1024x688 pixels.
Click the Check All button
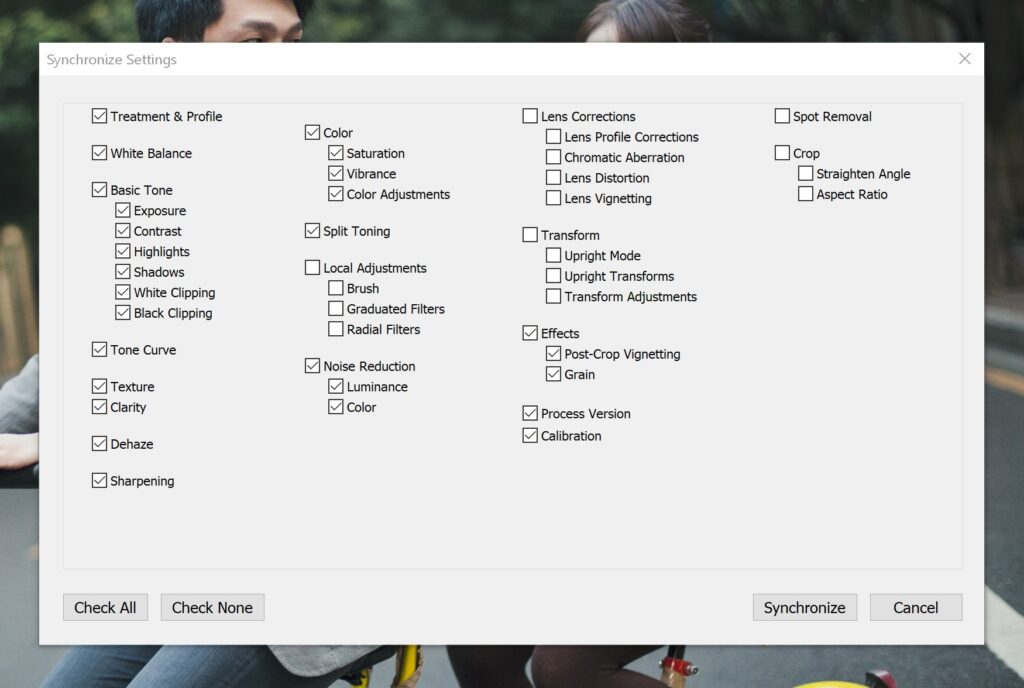click(105, 607)
